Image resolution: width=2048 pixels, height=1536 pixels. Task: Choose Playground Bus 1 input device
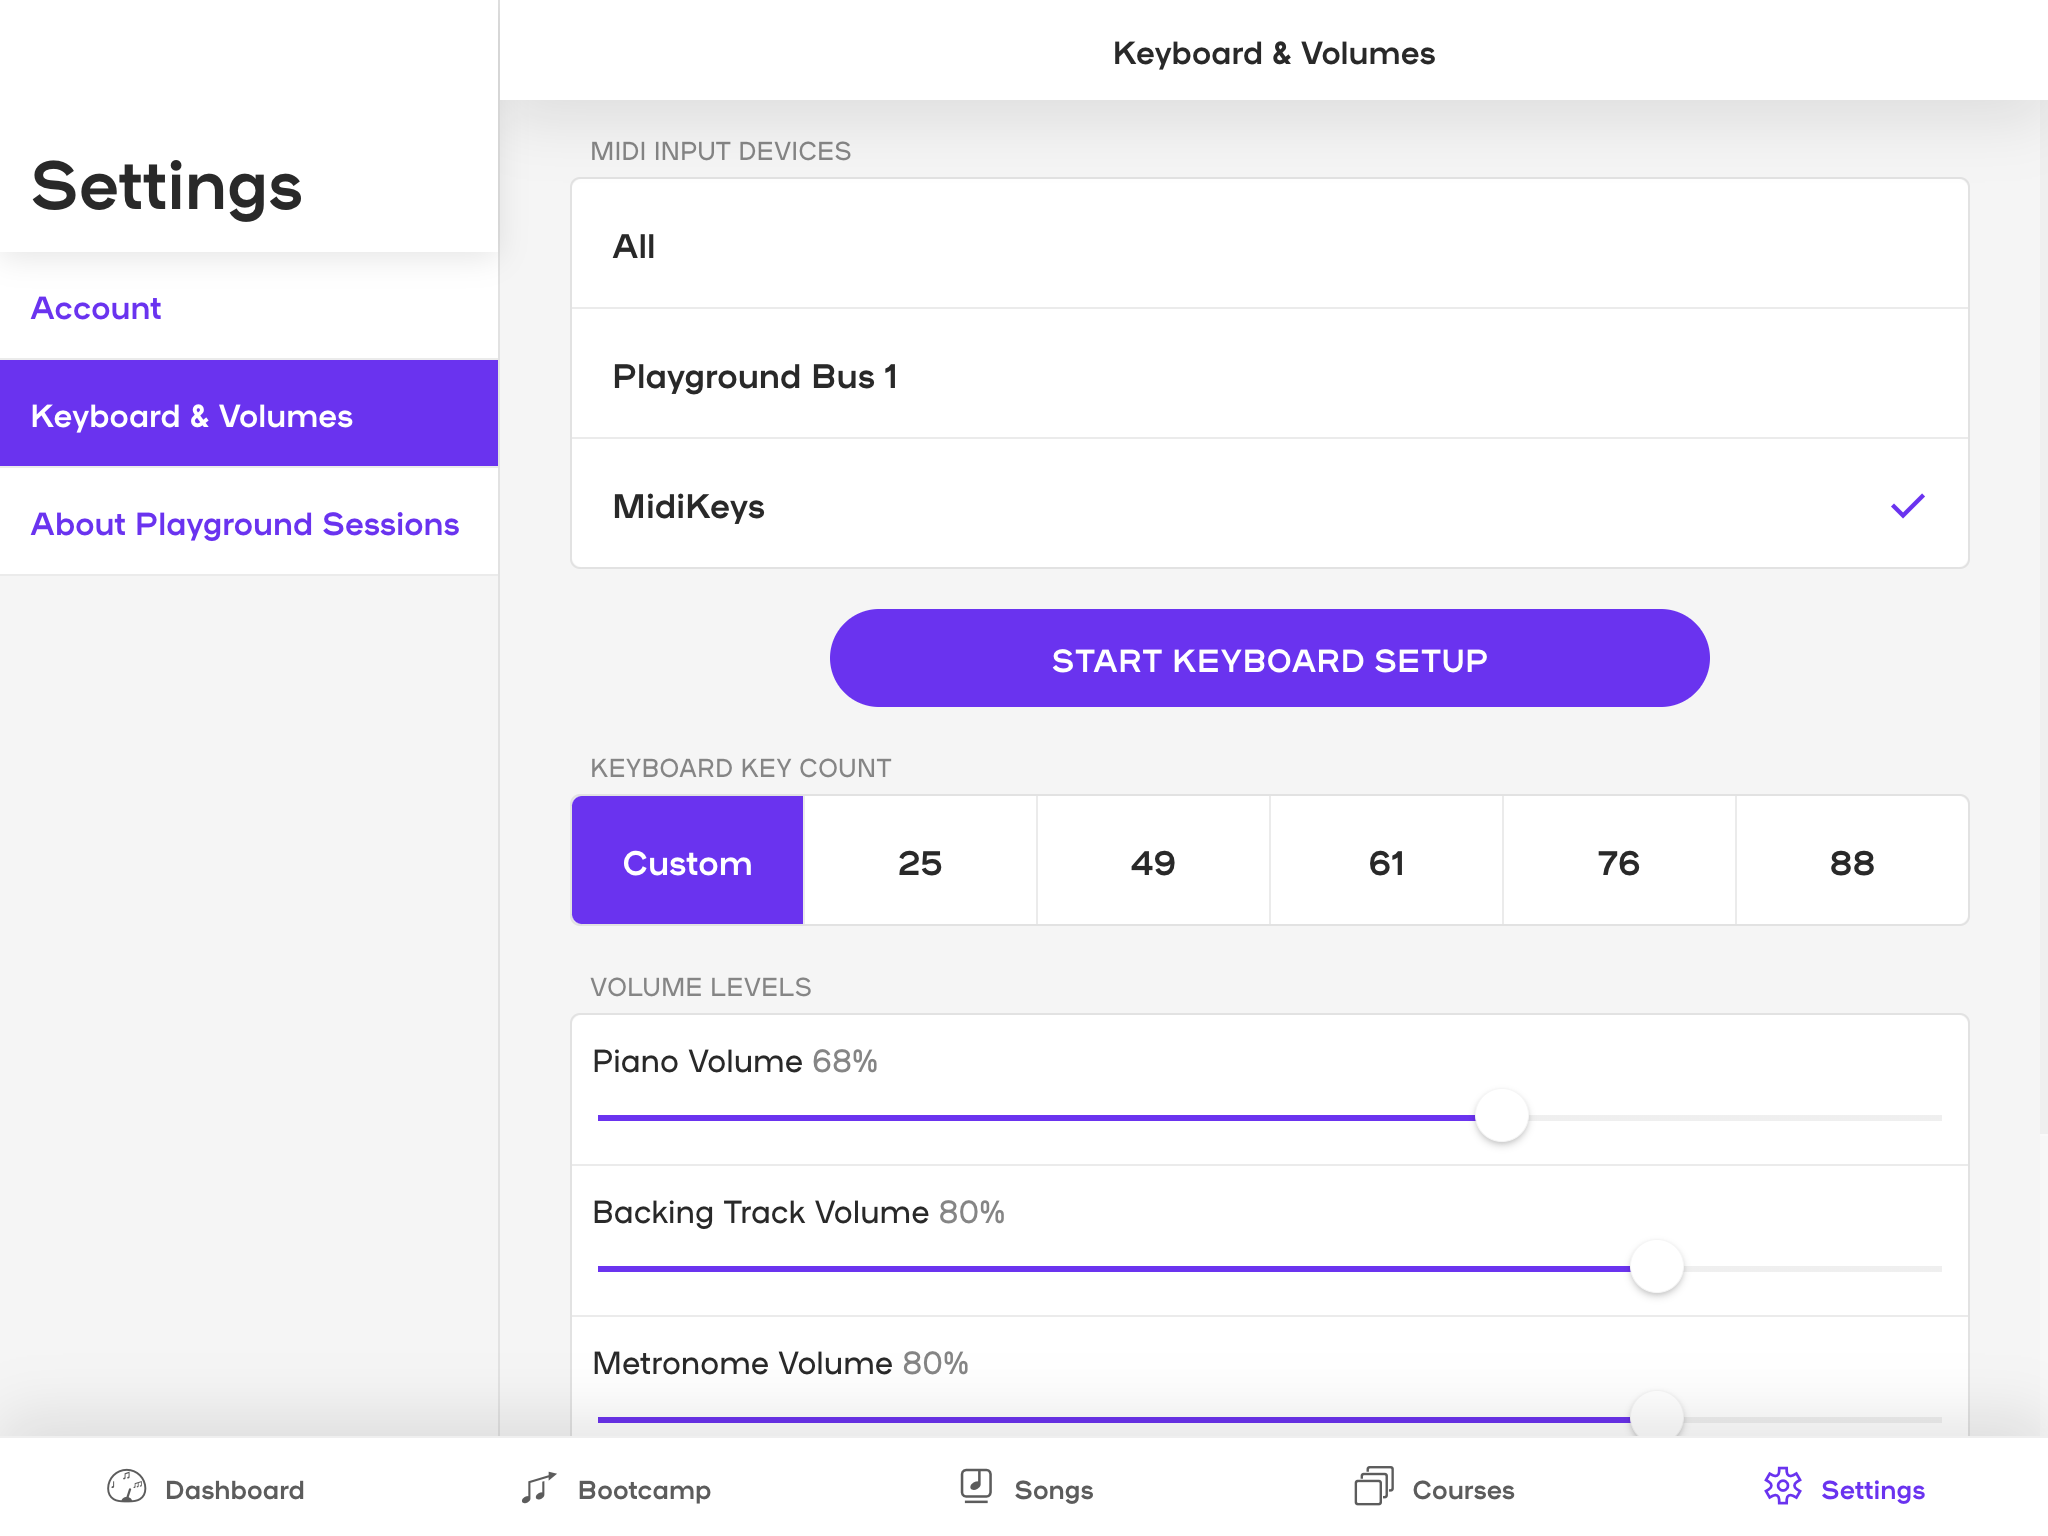point(1269,374)
